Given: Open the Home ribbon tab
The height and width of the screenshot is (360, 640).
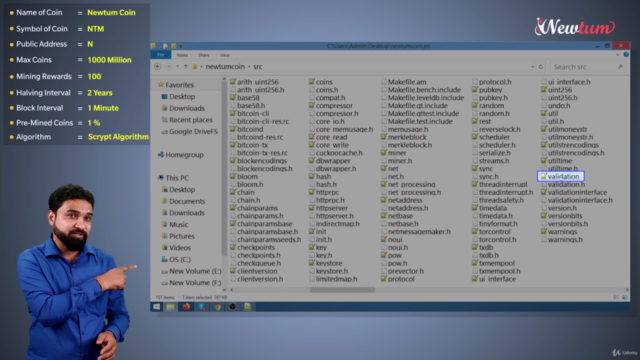Looking at the screenshot, I should [x=182, y=55].
